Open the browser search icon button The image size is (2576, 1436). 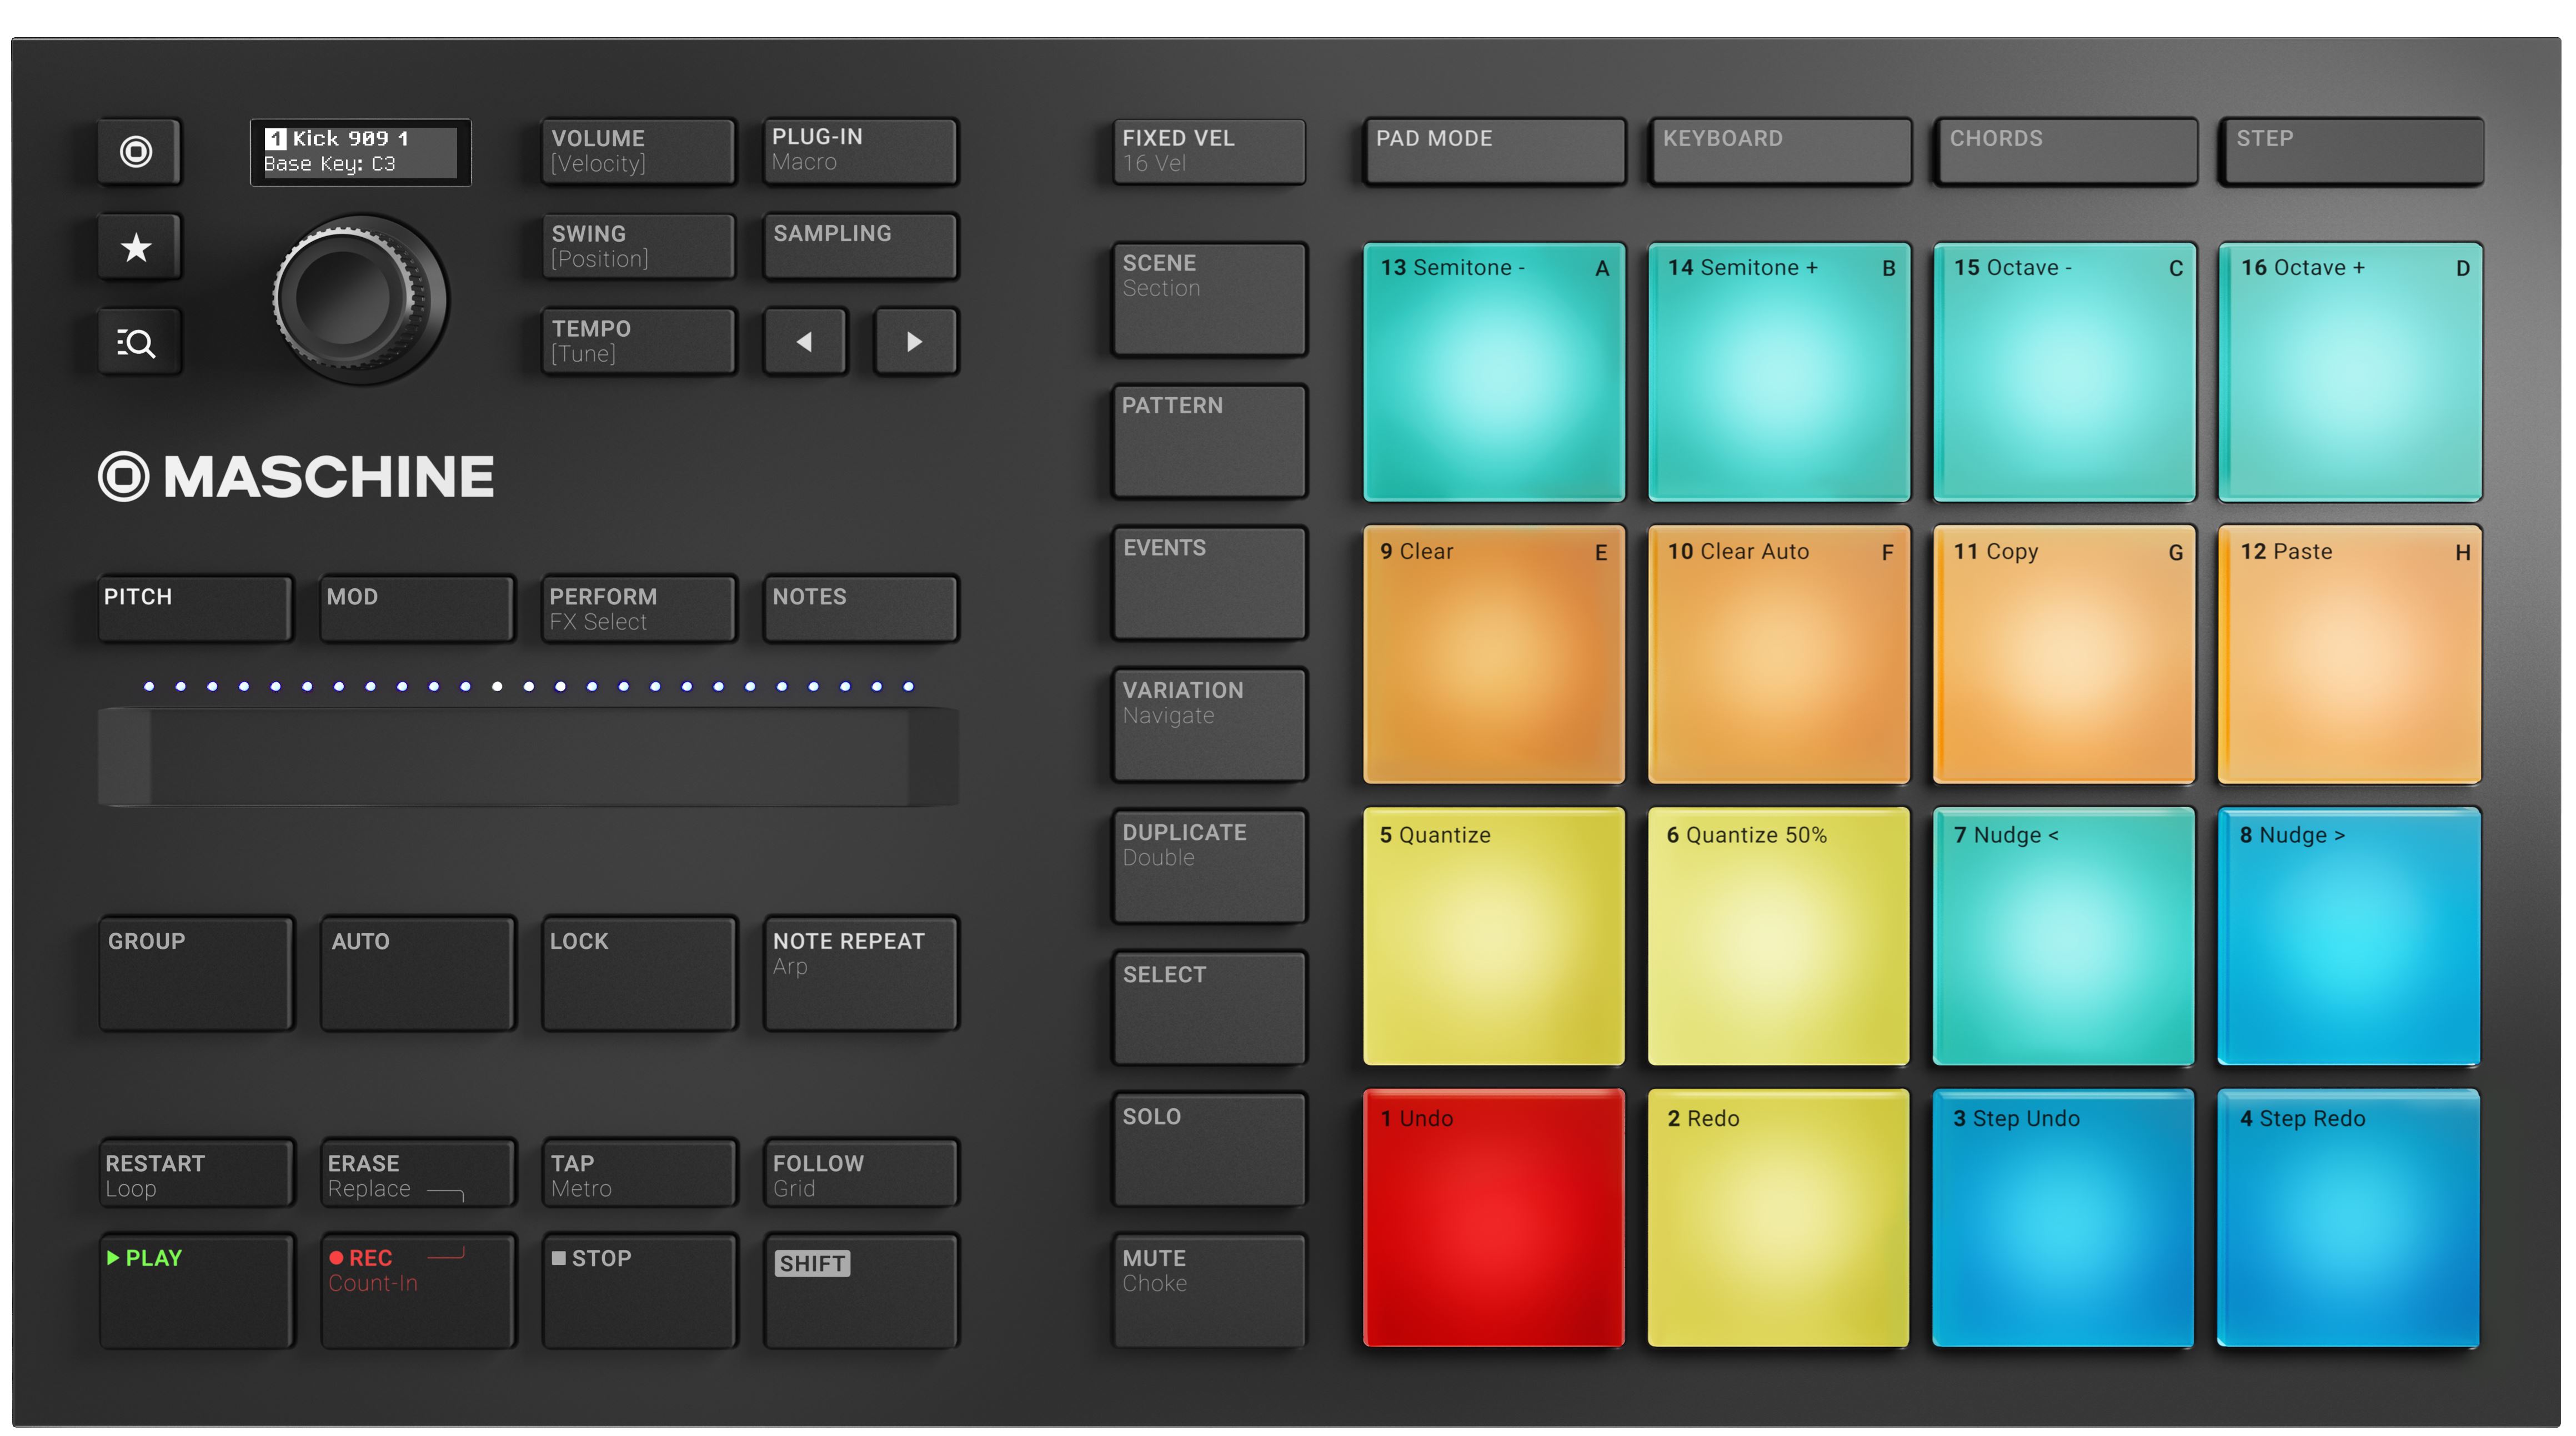139,343
